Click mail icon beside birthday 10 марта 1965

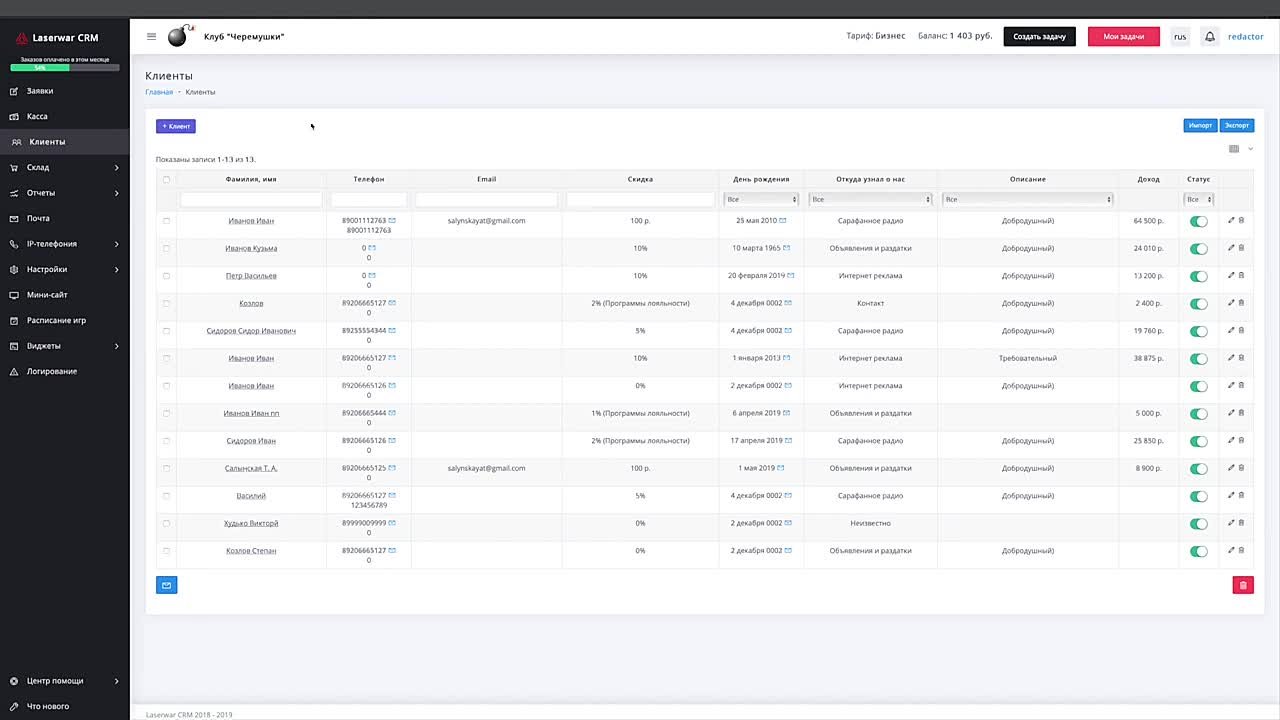click(x=787, y=248)
